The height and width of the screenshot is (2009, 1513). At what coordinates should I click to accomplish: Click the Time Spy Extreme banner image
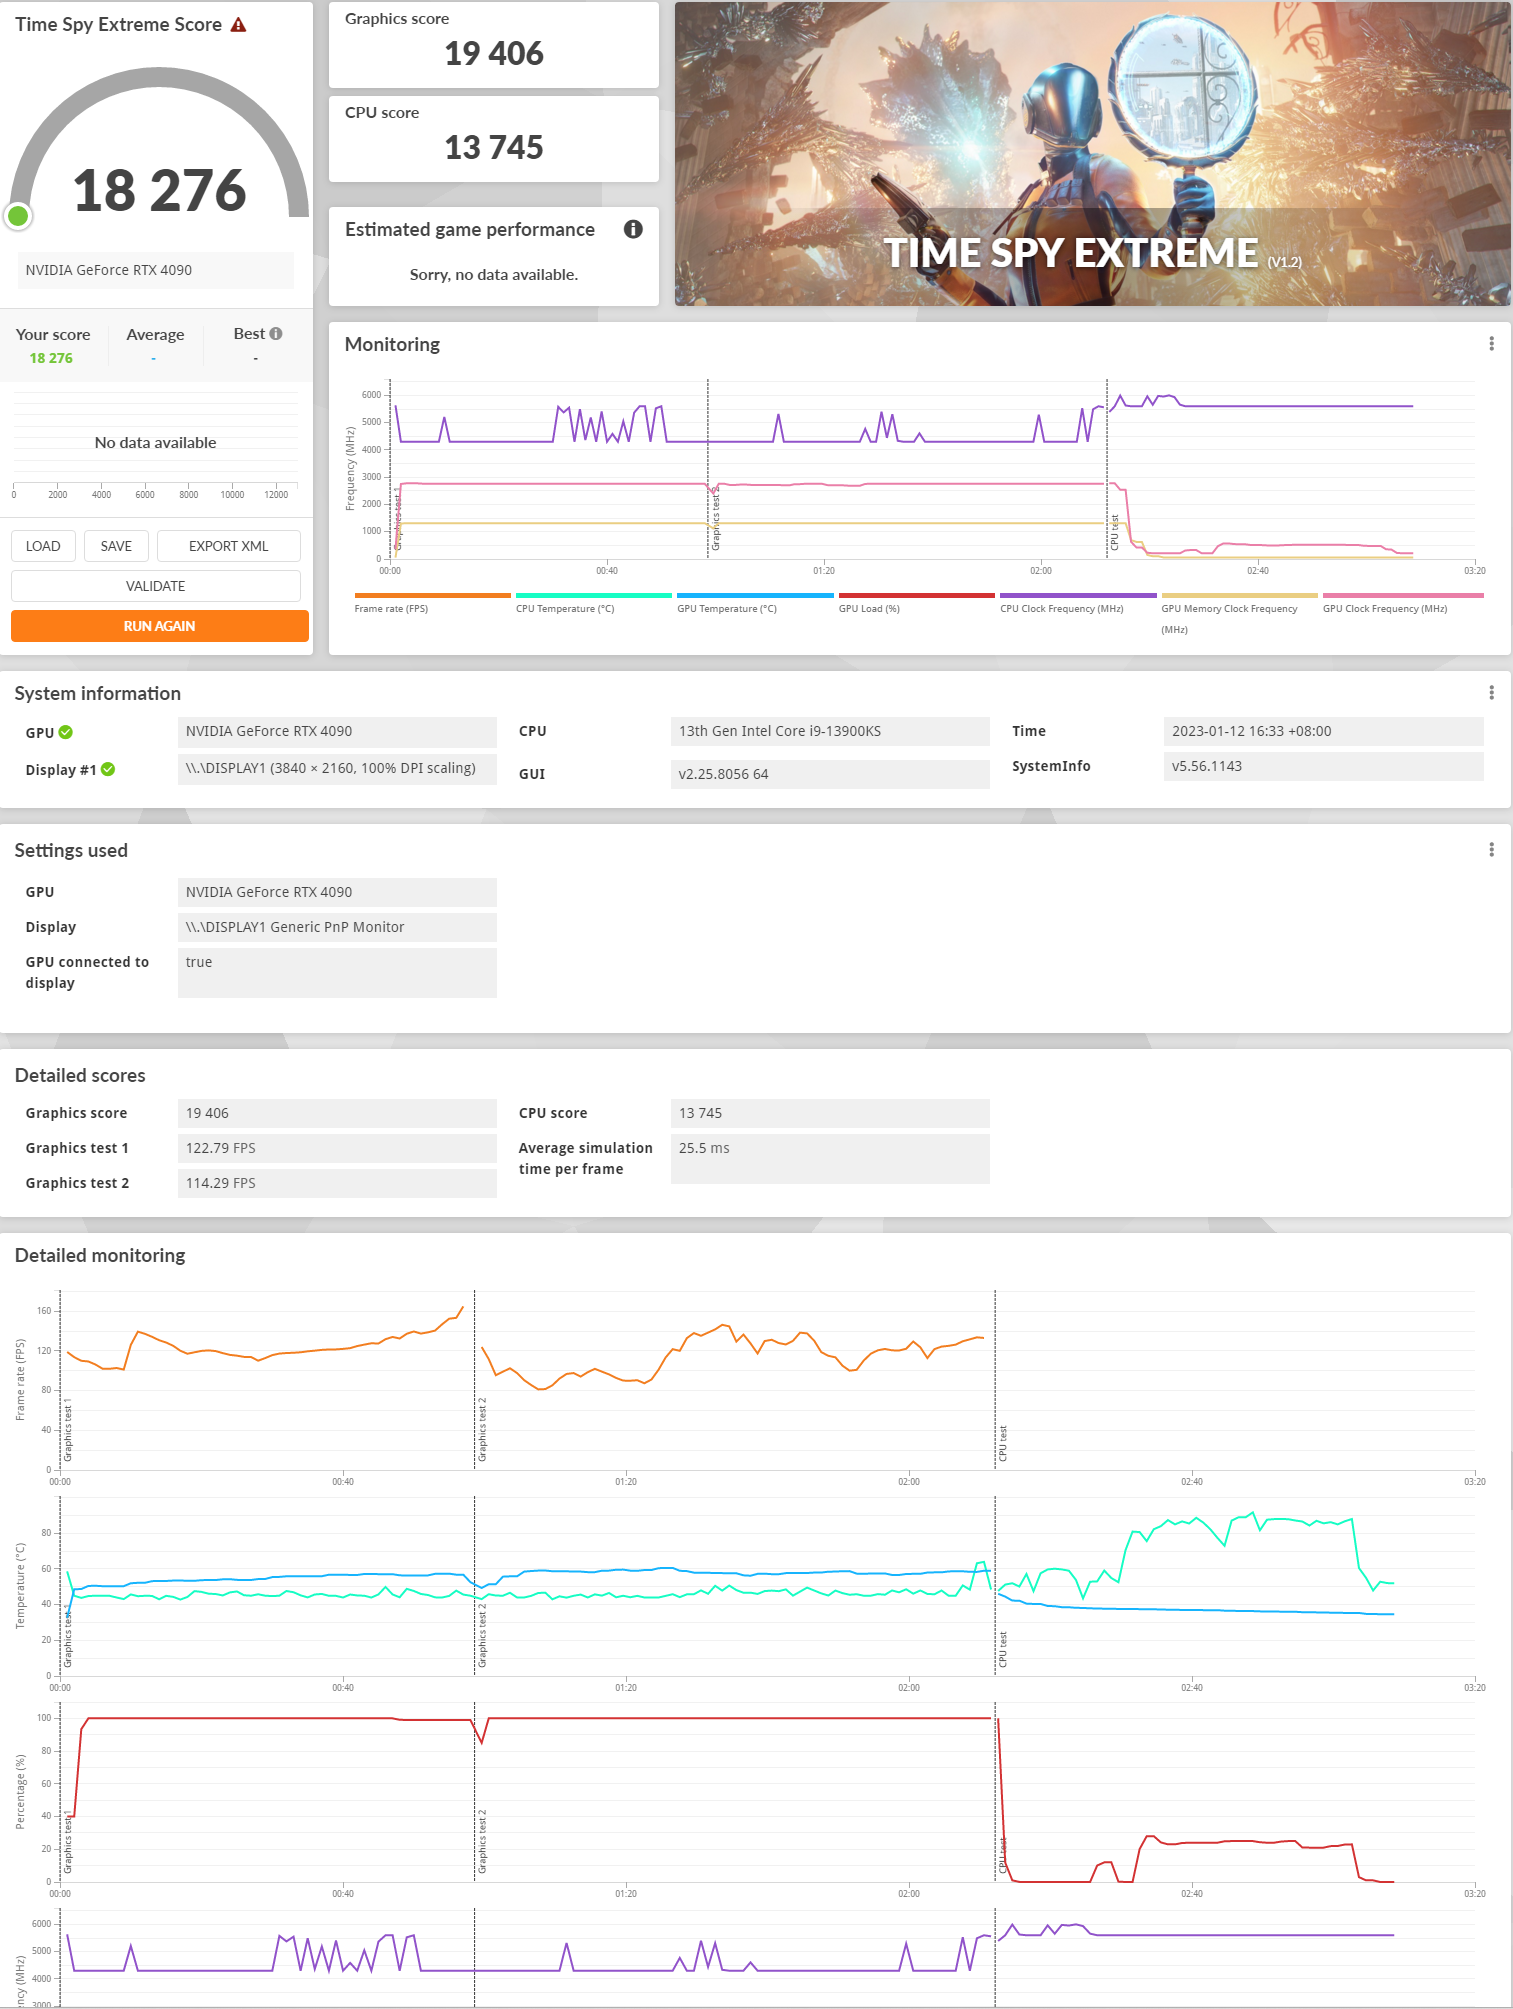tap(1093, 154)
